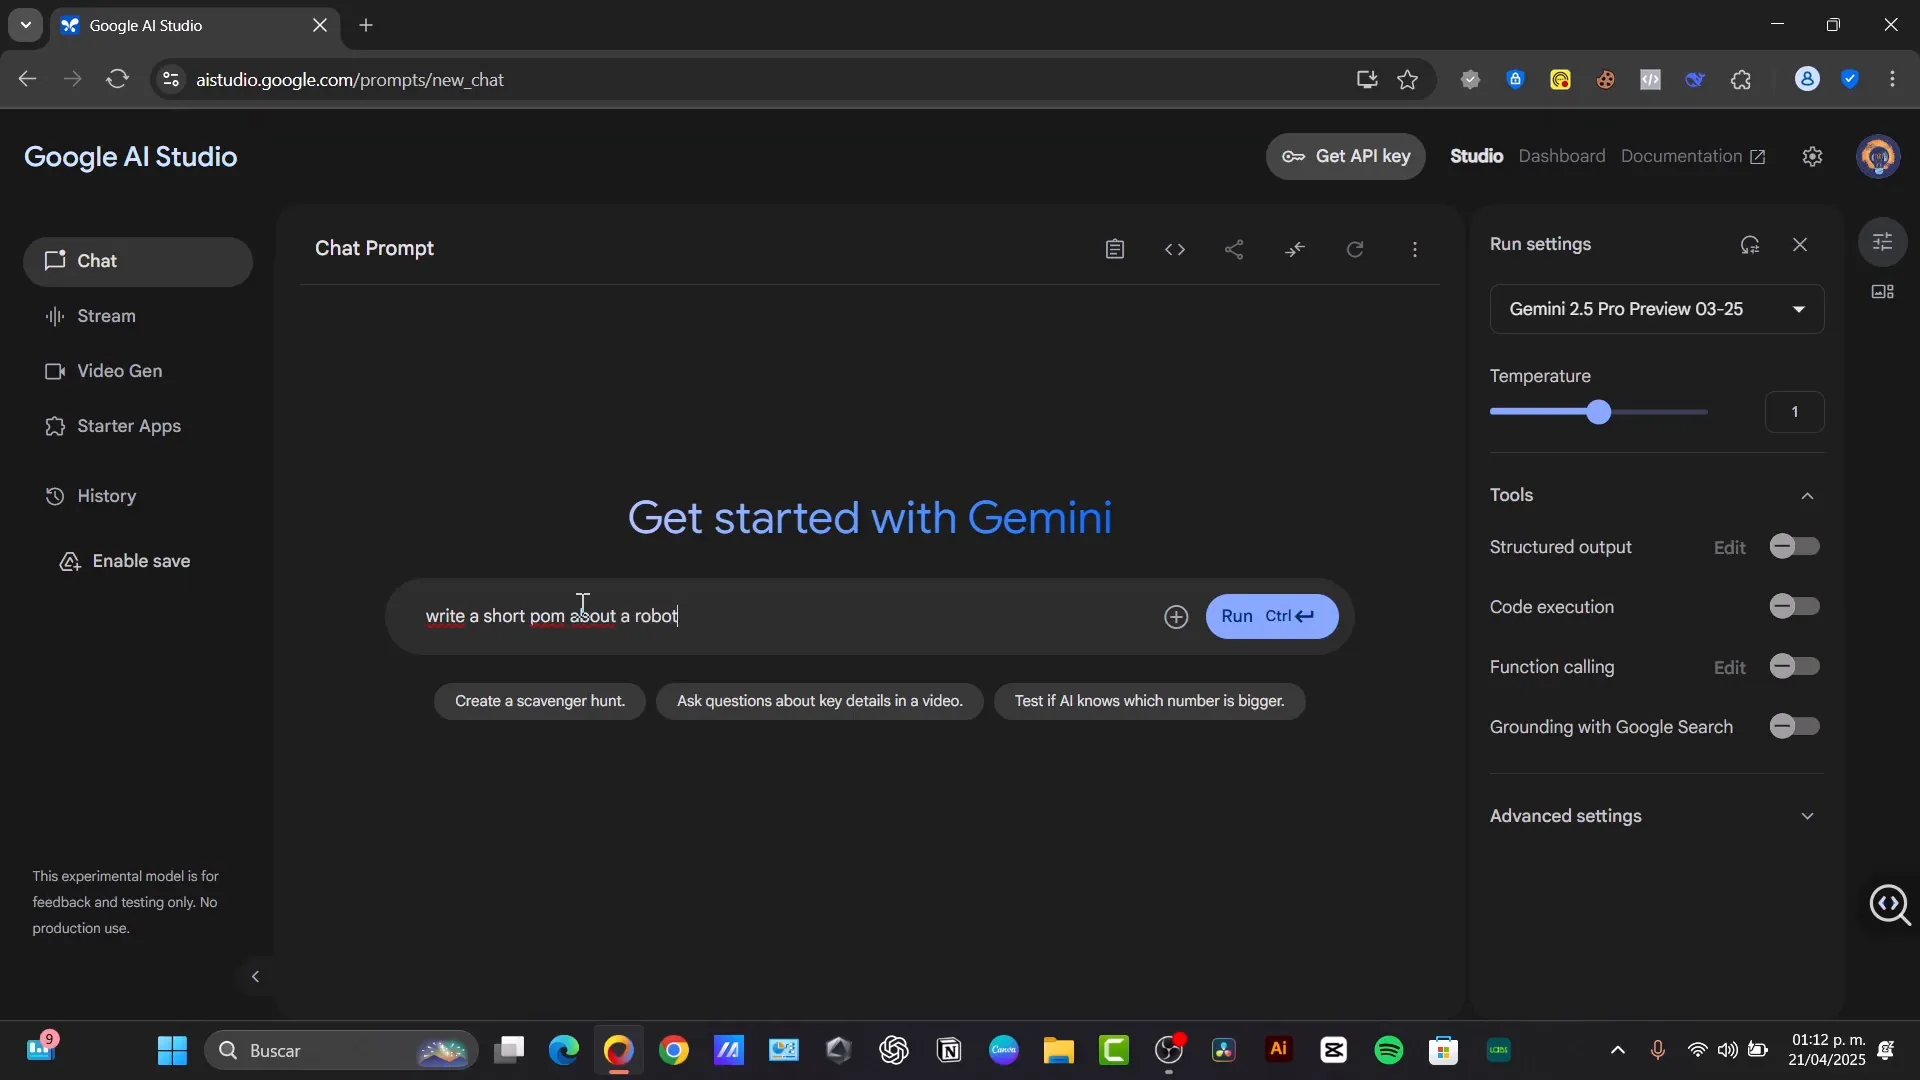
Task: Turn on Code execution
Action: pos(1793,606)
